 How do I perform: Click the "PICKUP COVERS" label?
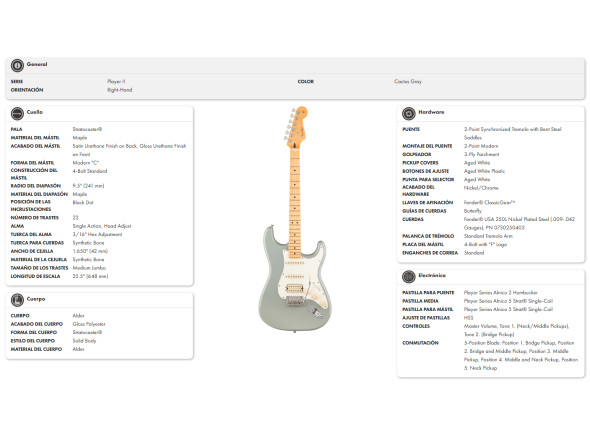(x=420, y=163)
